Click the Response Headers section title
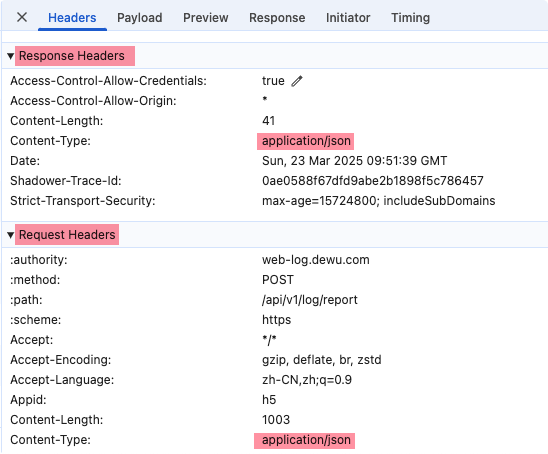This screenshot has width=548, height=454. (72, 56)
